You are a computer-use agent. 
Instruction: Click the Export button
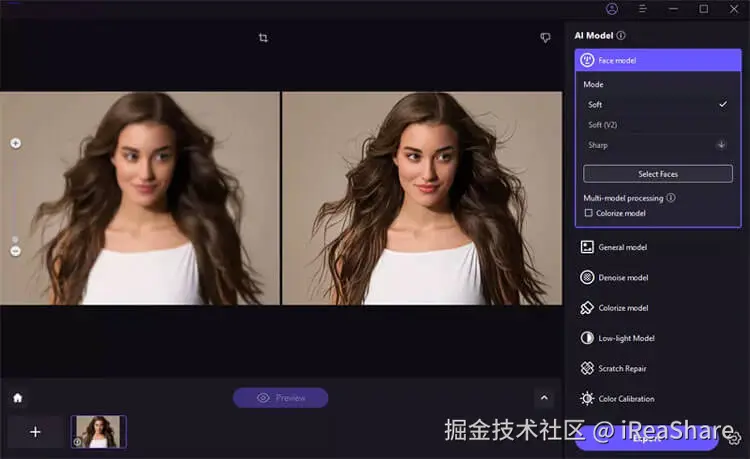[x=647, y=438]
